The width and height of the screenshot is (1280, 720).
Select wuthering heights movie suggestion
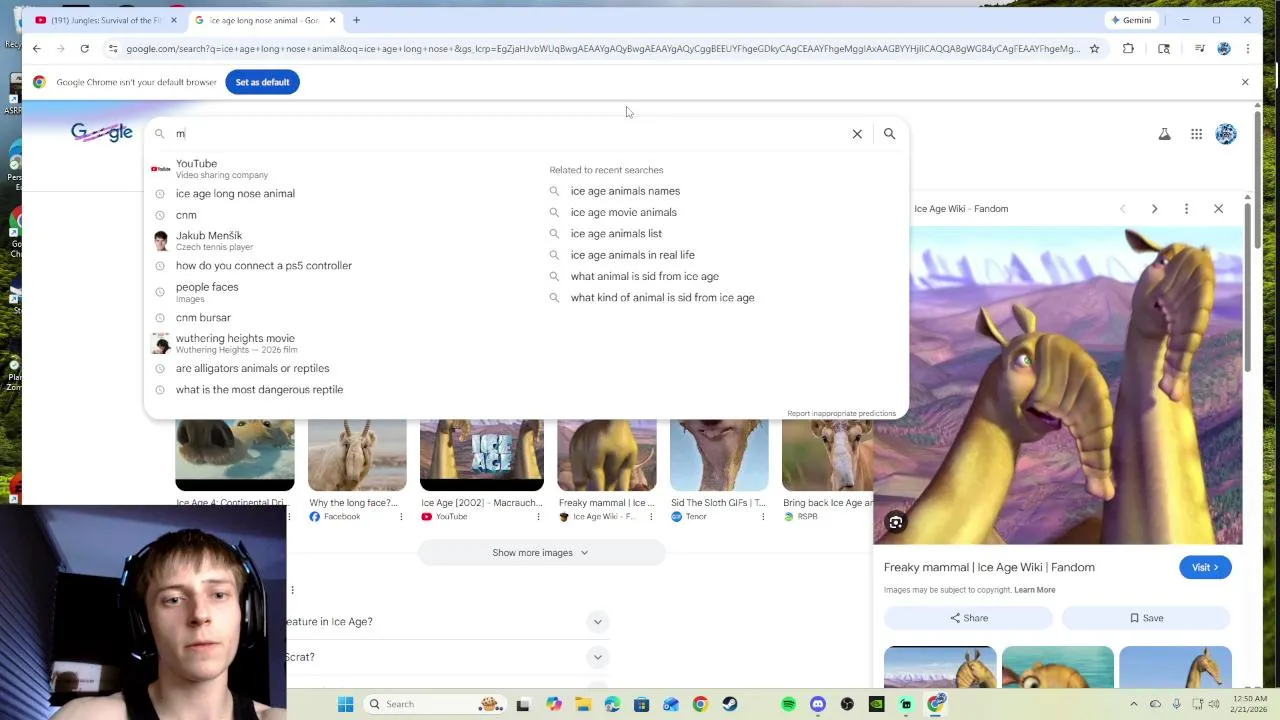point(340,343)
